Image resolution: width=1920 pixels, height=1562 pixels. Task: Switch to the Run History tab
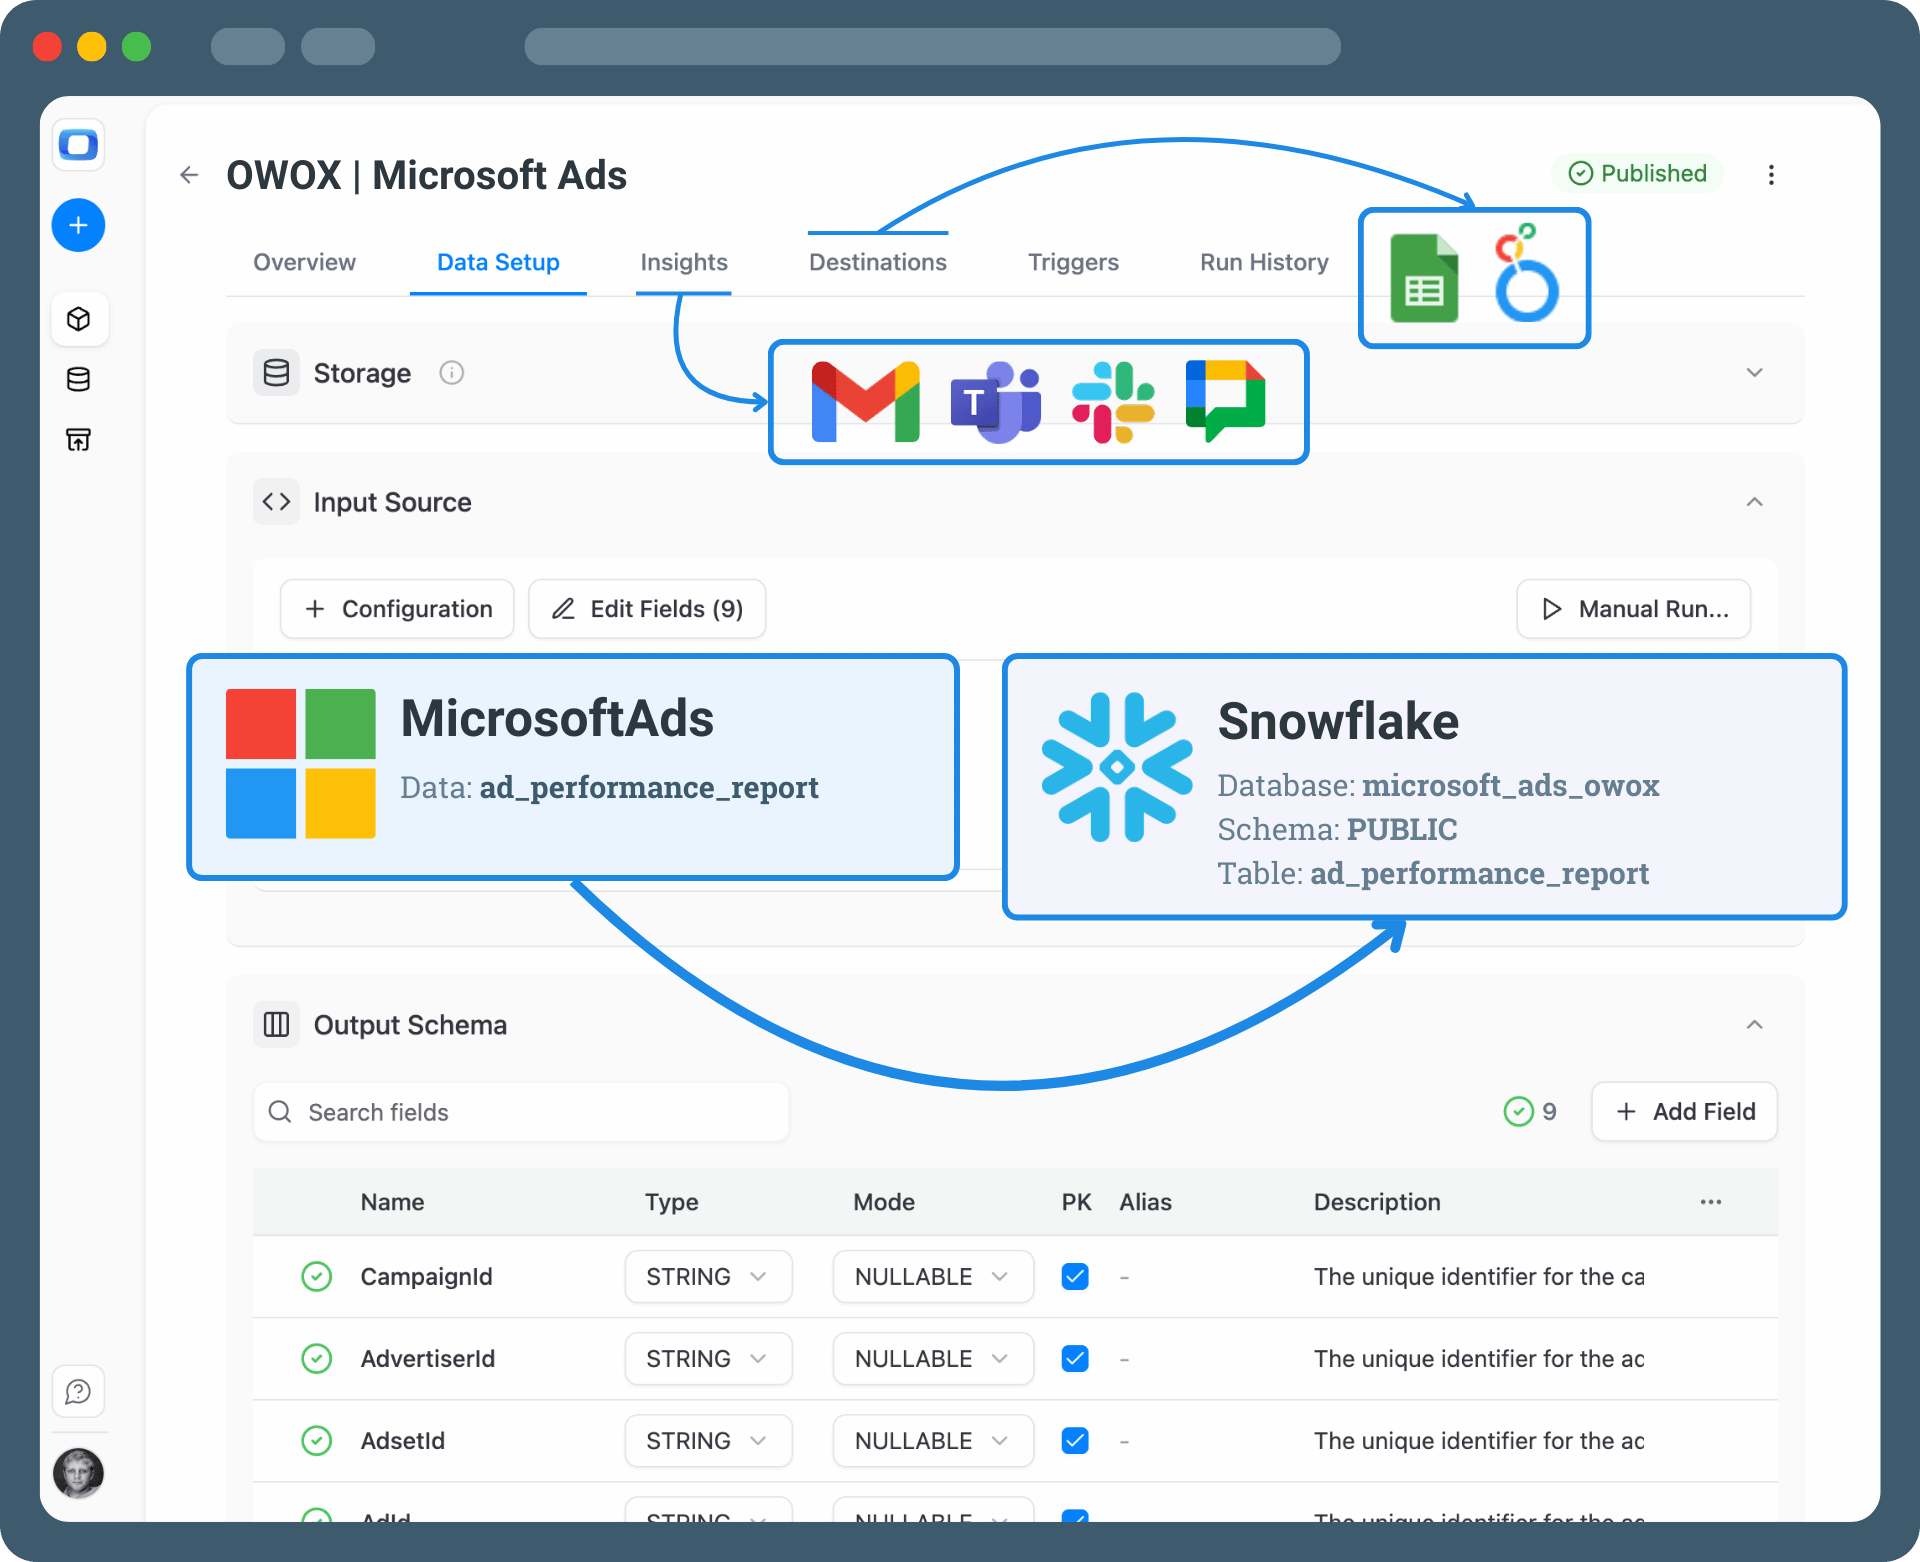(x=1264, y=262)
